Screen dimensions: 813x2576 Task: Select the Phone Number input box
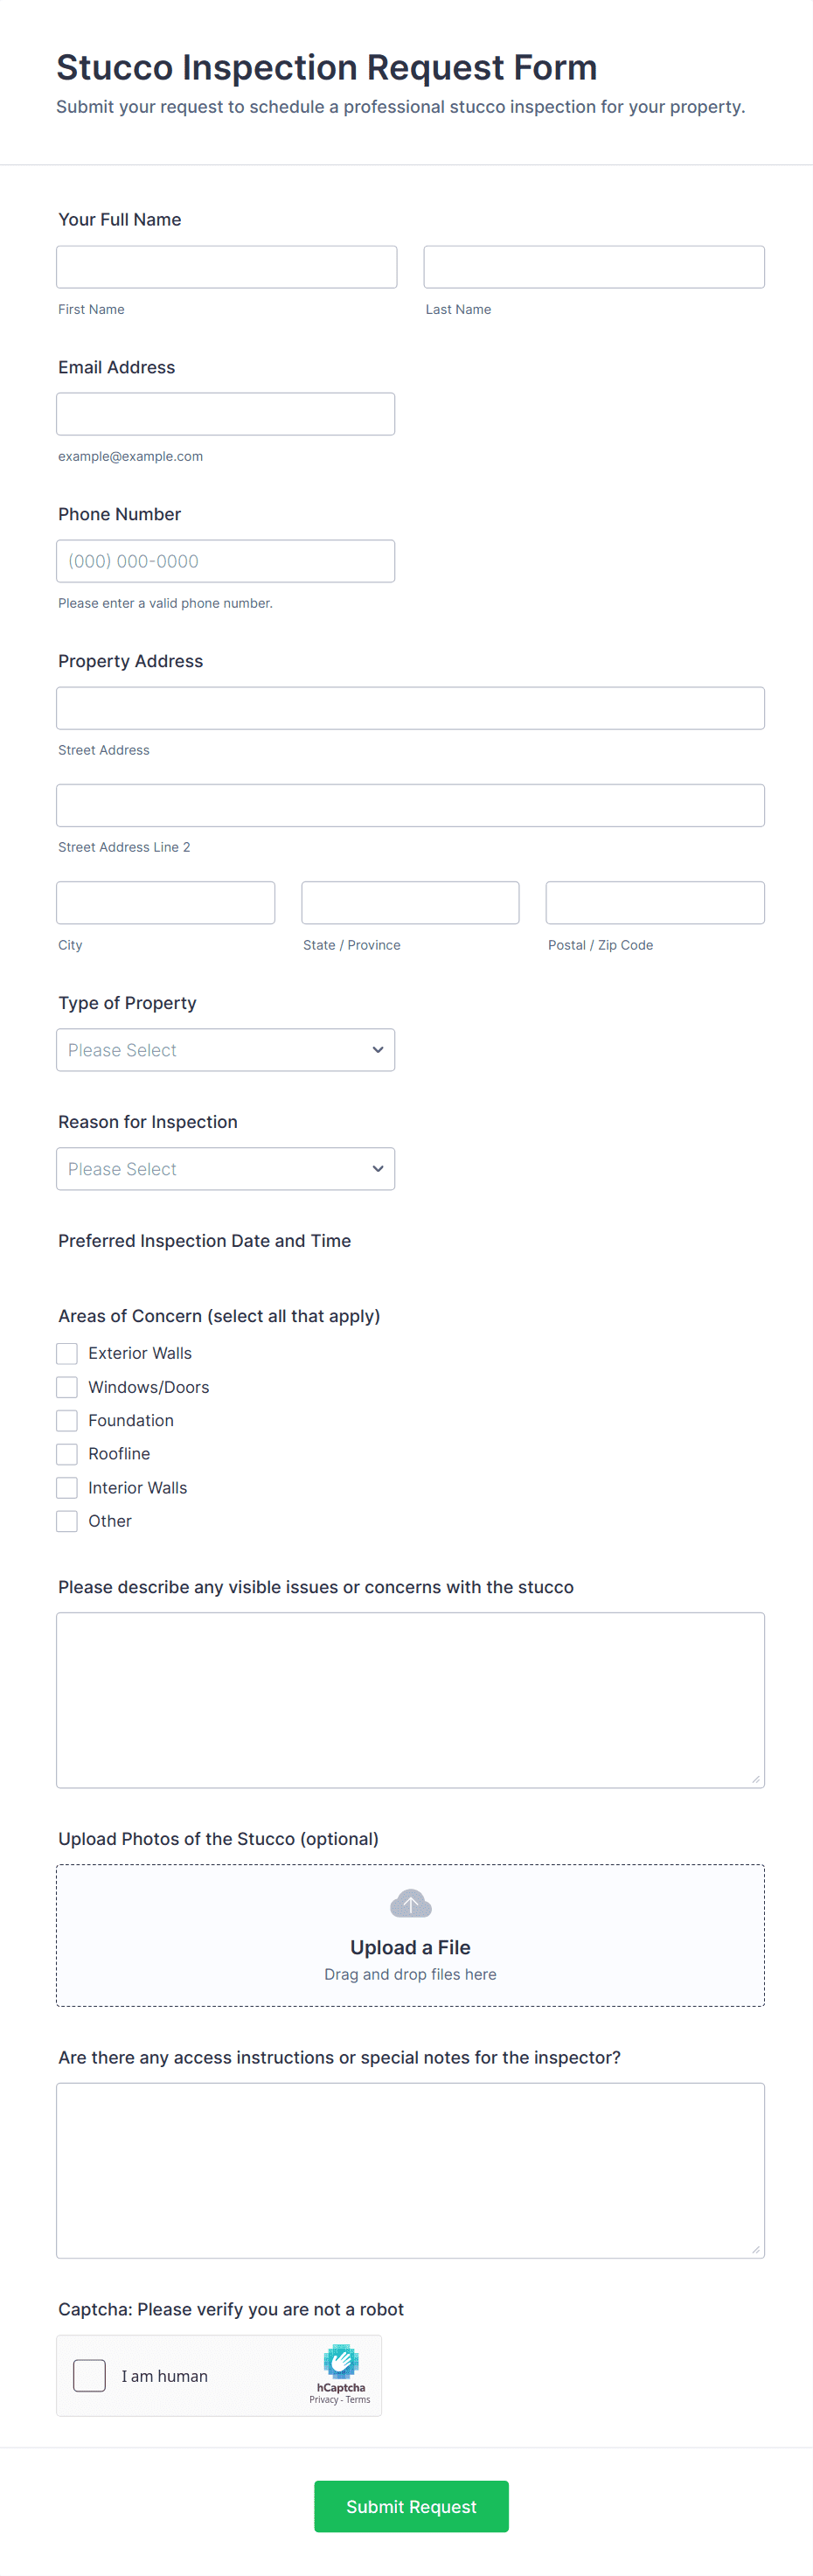coord(225,561)
